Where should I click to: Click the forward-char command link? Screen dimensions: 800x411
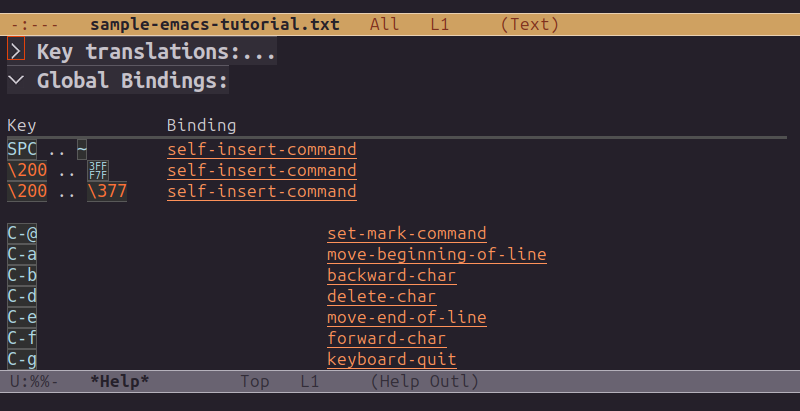(x=386, y=339)
